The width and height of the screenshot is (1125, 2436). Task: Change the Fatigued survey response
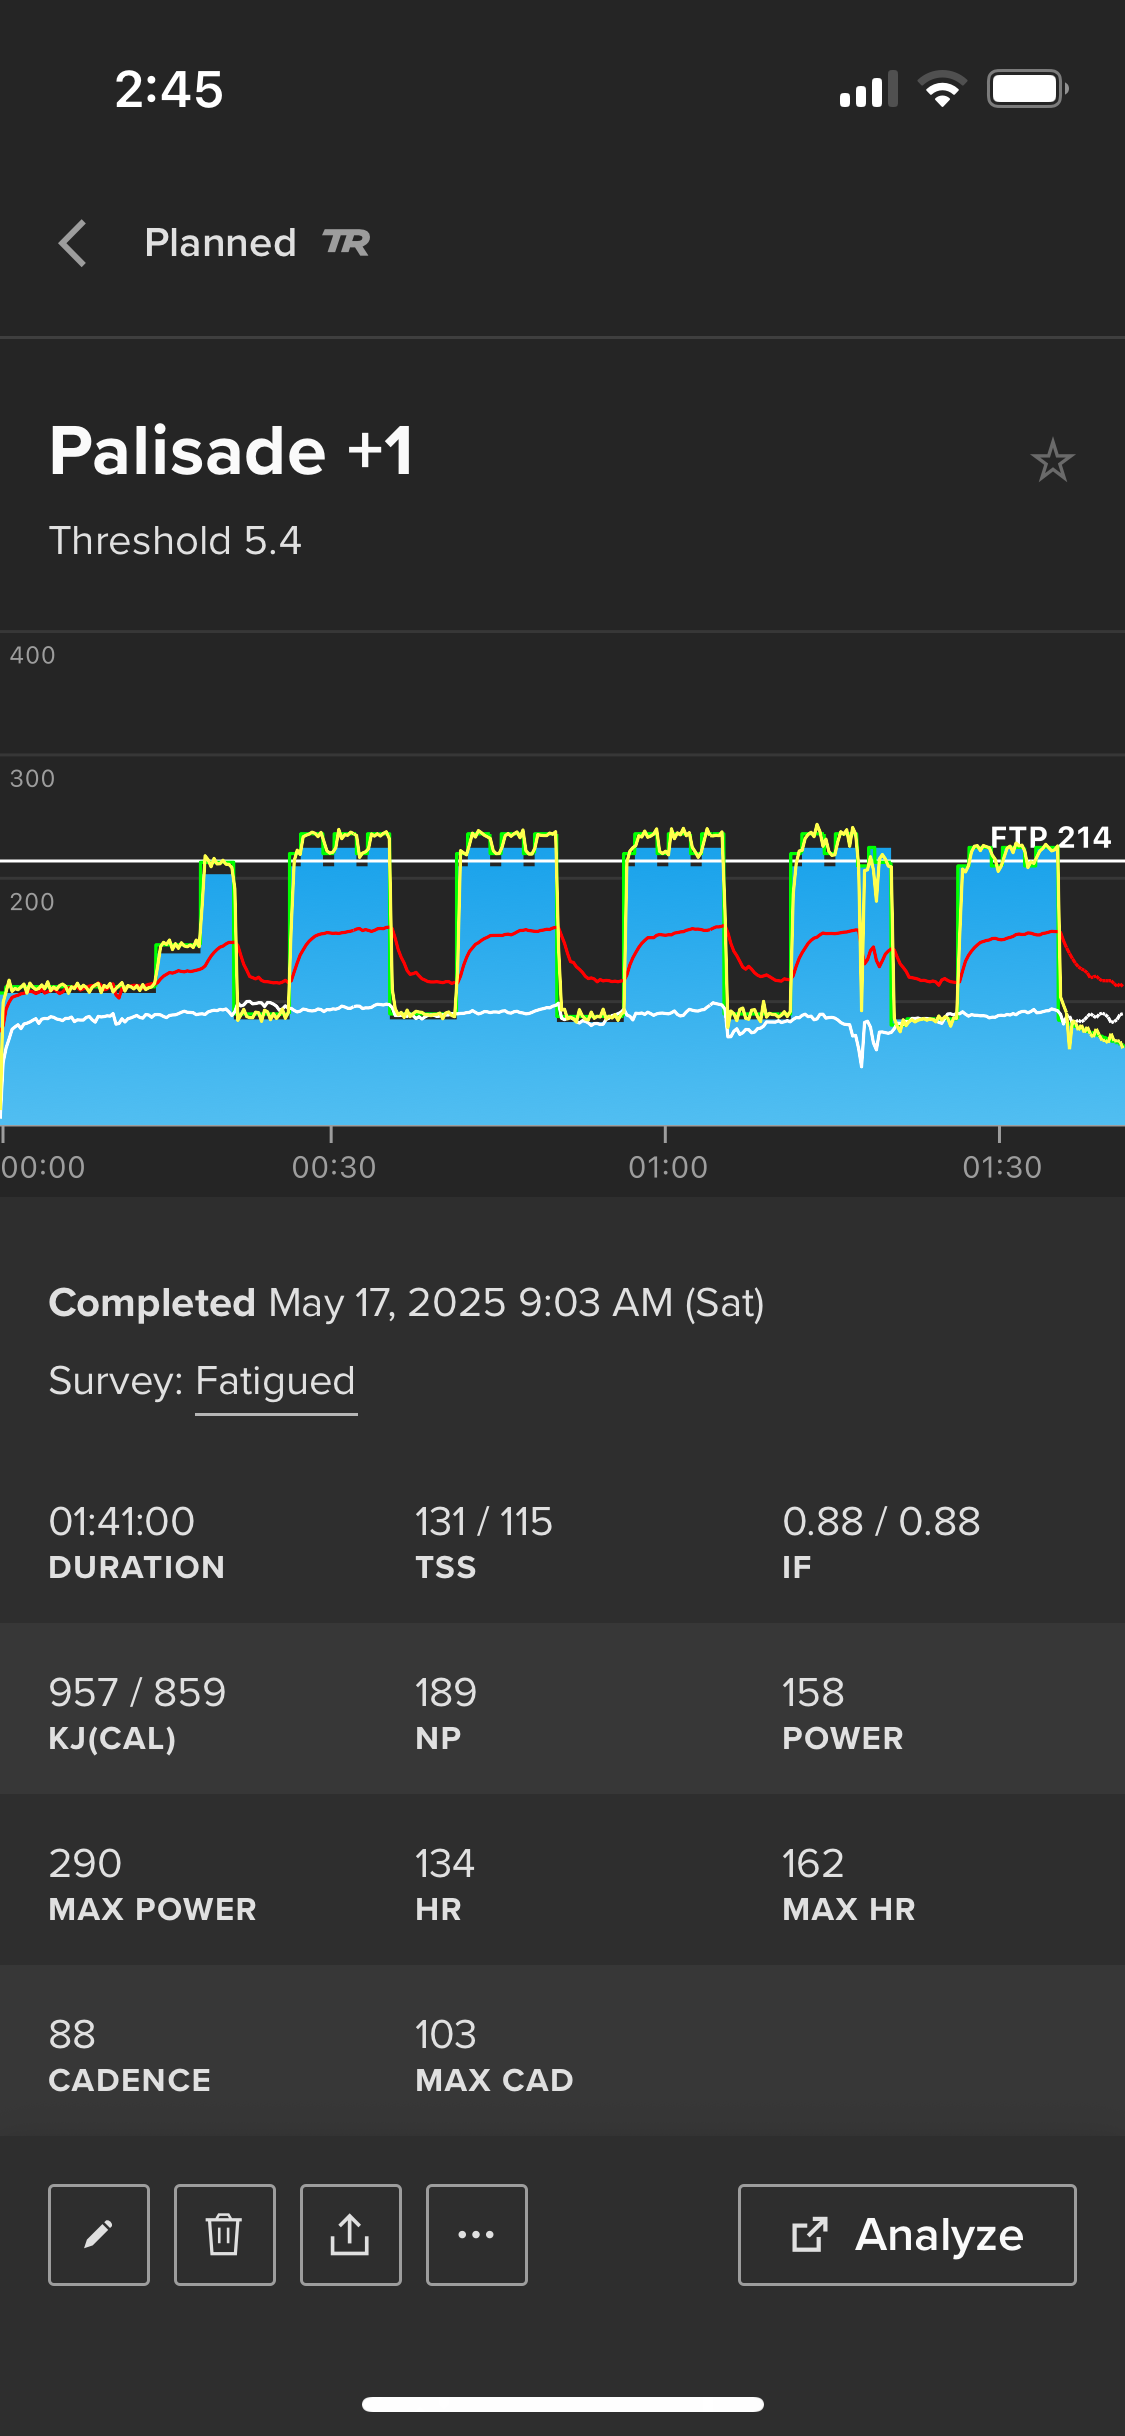pos(276,1381)
